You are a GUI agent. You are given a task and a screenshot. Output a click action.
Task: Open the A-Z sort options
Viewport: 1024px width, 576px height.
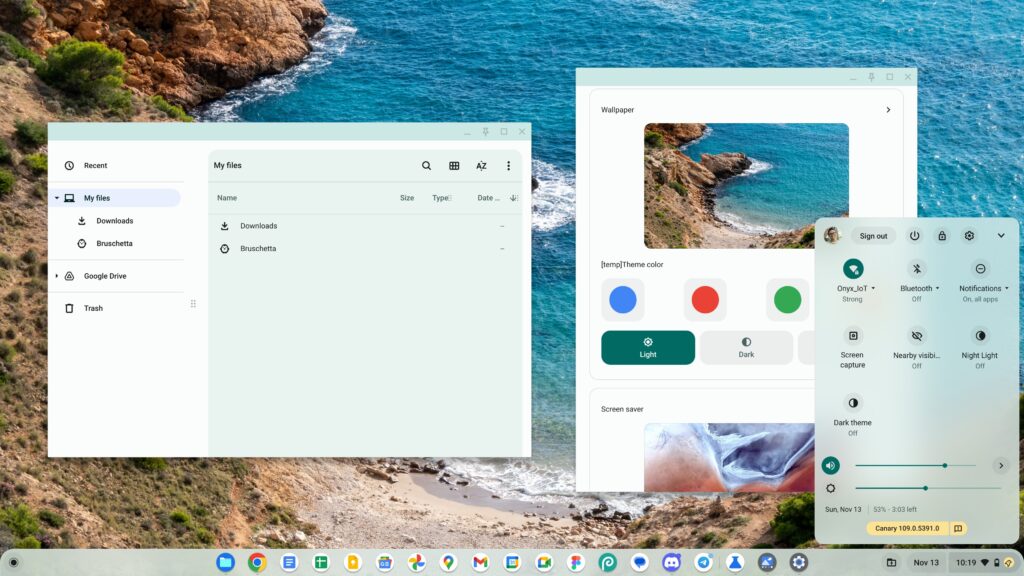481,165
